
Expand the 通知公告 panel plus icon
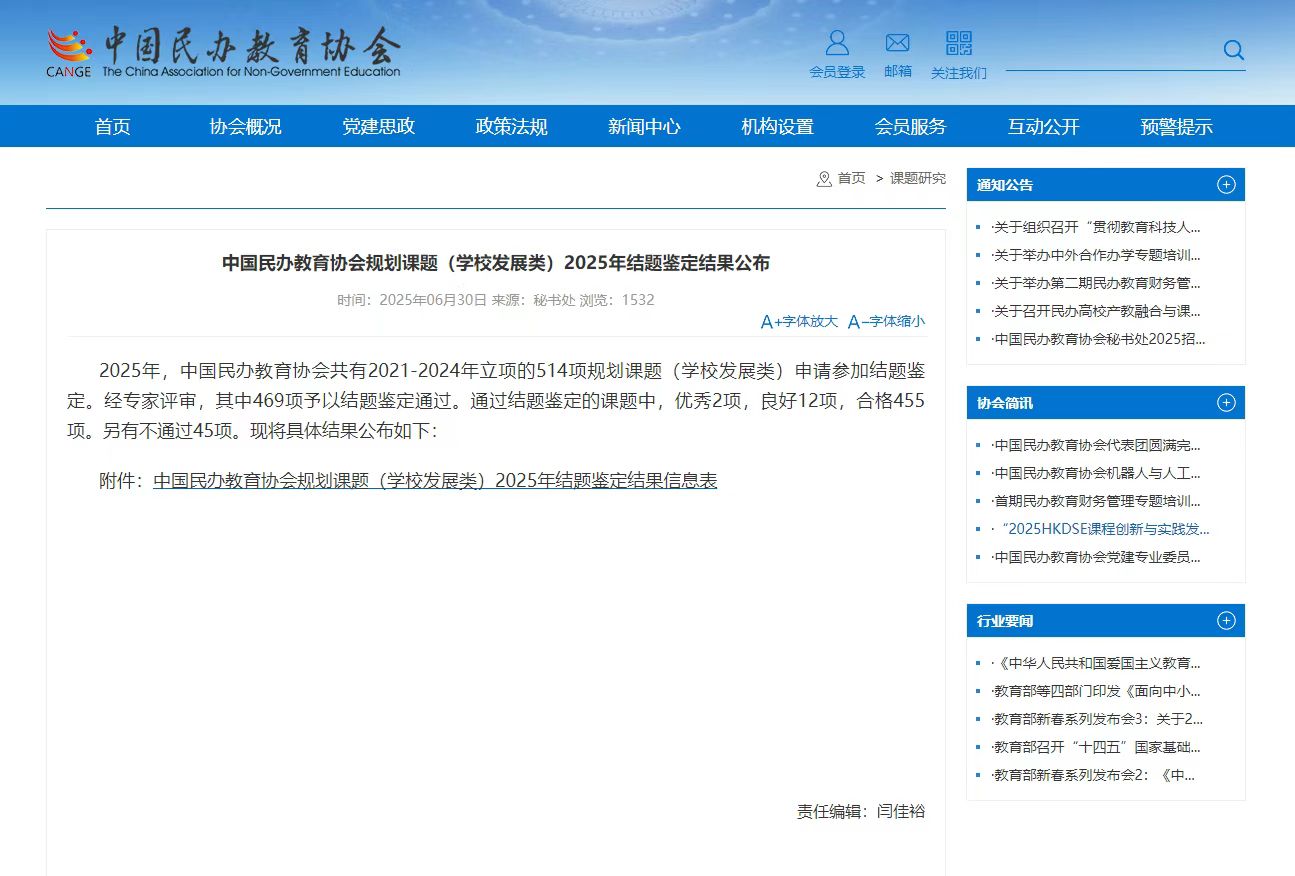1226,185
